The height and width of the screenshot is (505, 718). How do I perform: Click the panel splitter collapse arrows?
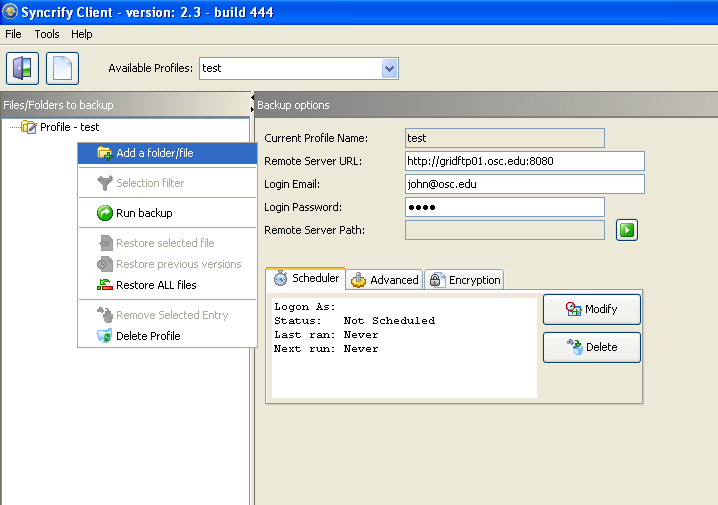click(x=252, y=103)
